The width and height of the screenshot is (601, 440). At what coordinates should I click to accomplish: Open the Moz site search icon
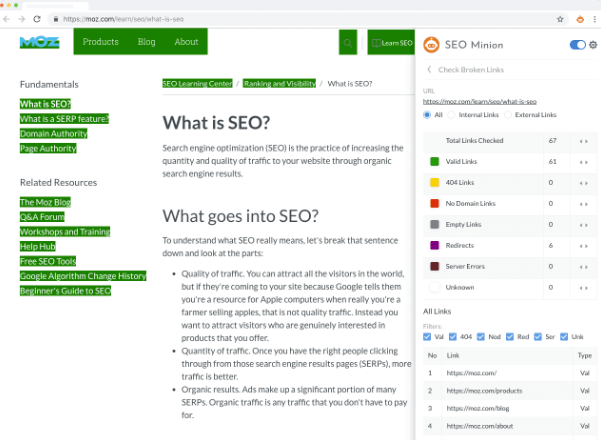pos(348,43)
